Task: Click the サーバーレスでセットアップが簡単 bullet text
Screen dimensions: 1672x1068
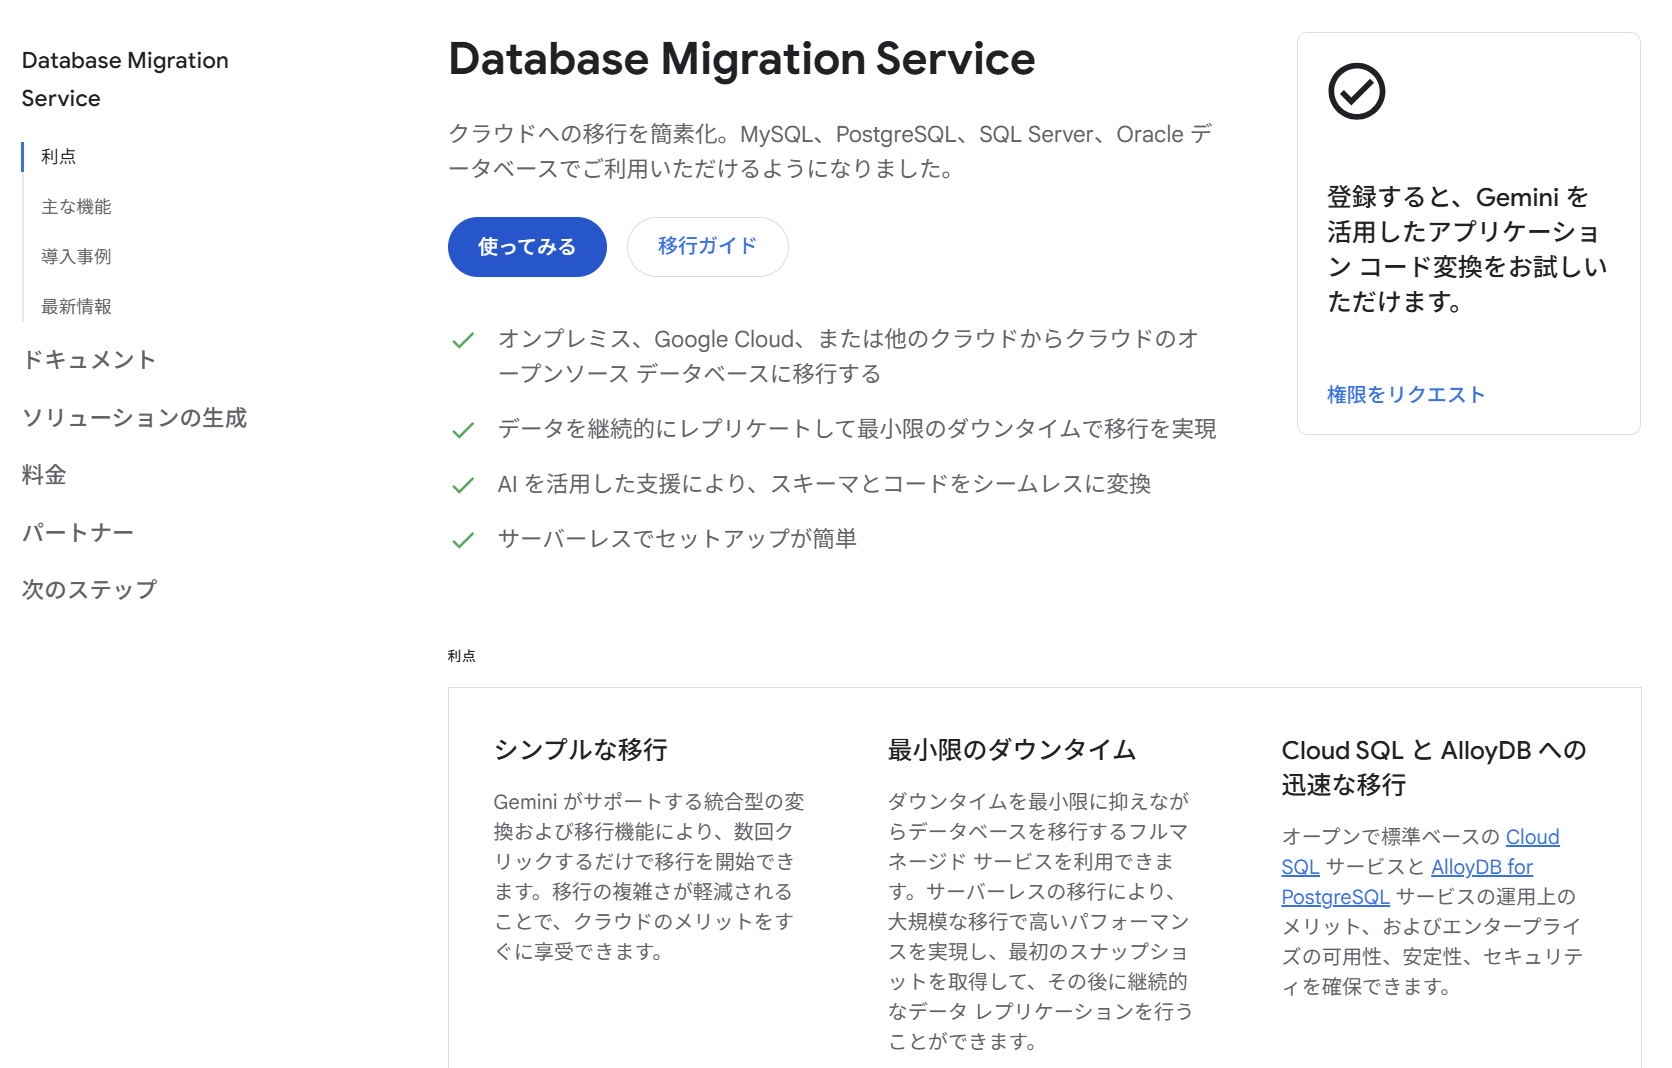Action: coord(677,539)
